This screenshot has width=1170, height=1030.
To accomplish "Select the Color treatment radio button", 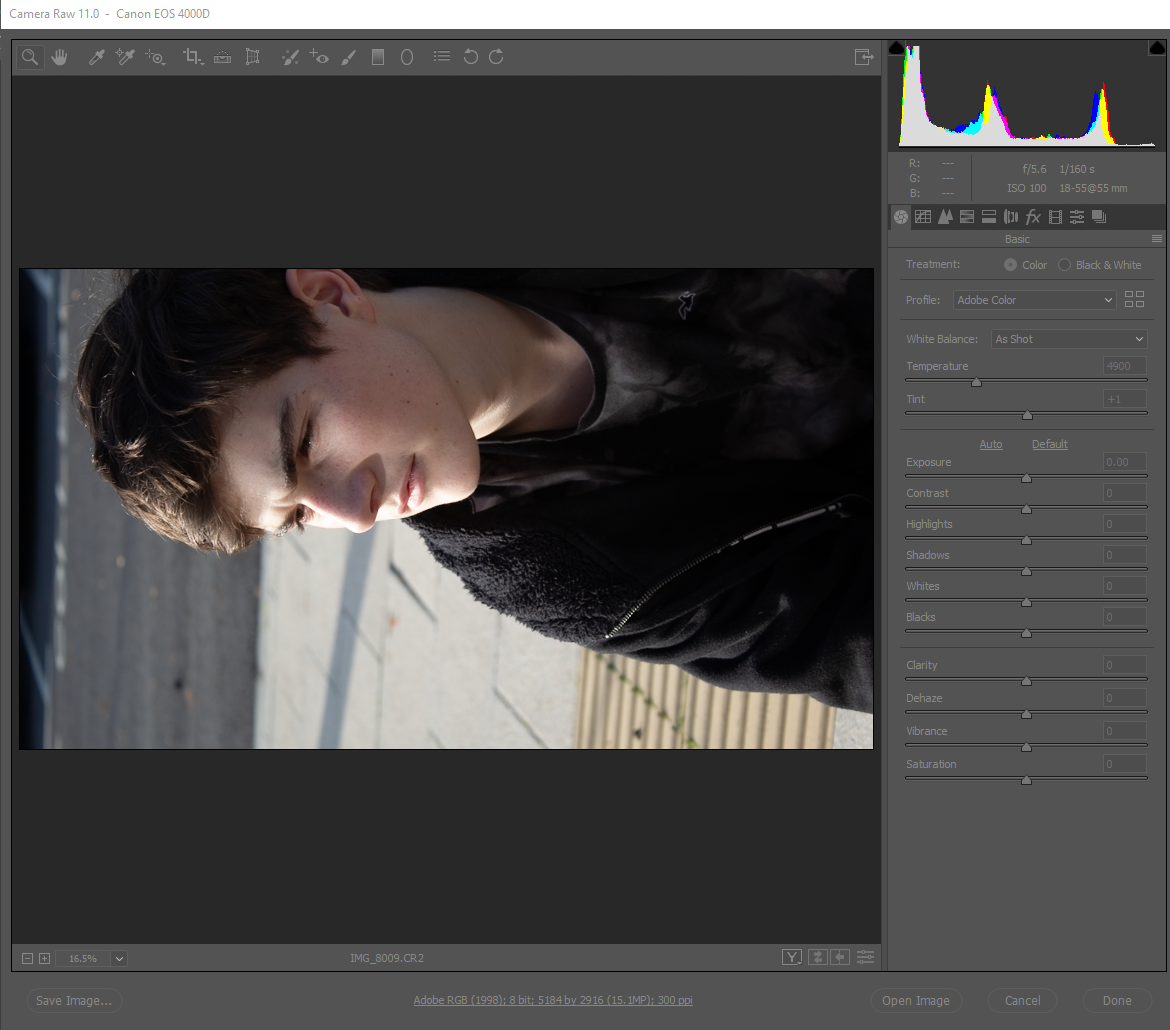I will click(x=1011, y=265).
